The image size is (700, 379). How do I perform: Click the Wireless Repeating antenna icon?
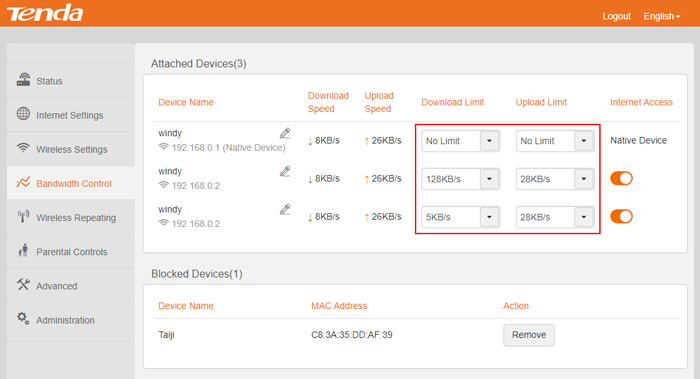coord(23,217)
